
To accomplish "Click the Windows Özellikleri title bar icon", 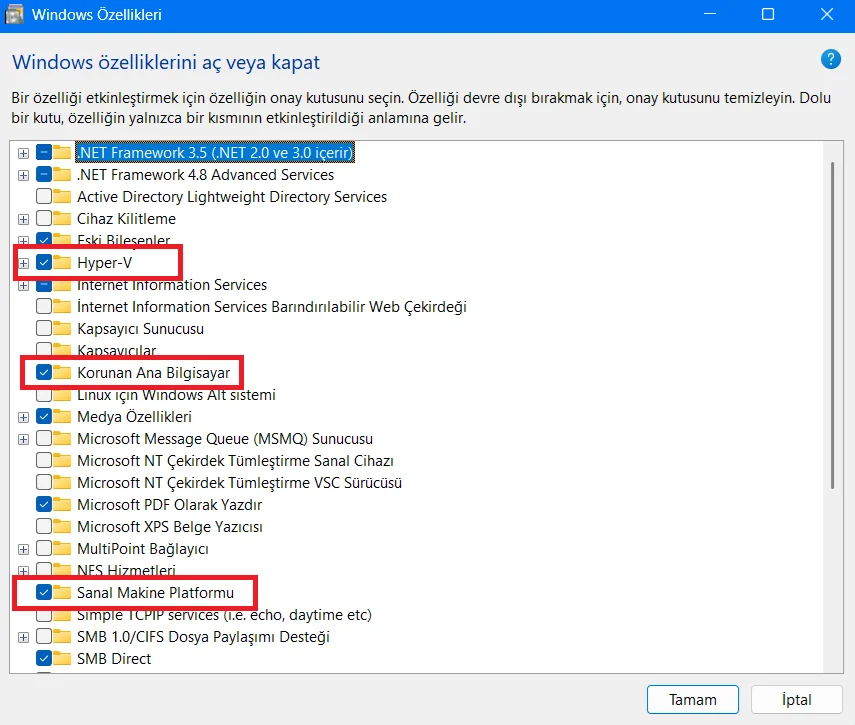I will pos(14,15).
